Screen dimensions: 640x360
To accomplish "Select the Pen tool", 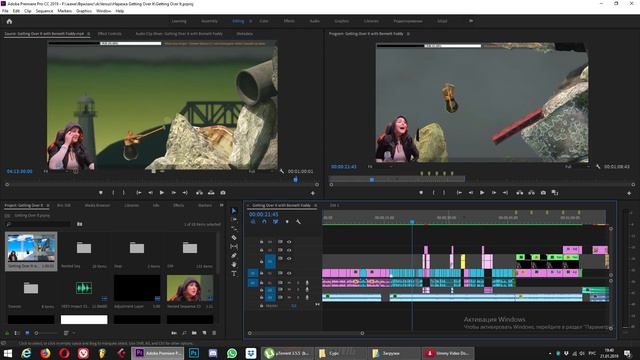I will click(234, 256).
